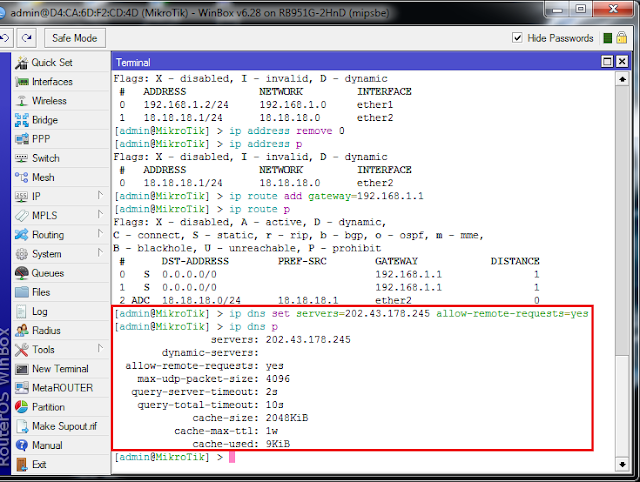Choose the Partition menu label
This screenshot has height=482, width=640.
[x=48, y=407]
